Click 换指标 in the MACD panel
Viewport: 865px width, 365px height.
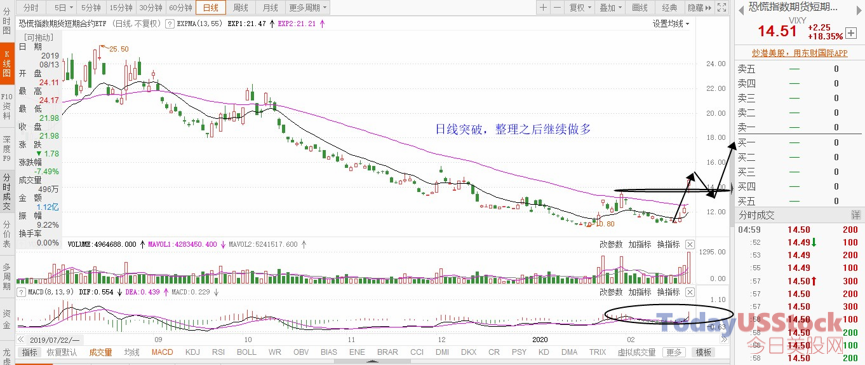(x=668, y=291)
